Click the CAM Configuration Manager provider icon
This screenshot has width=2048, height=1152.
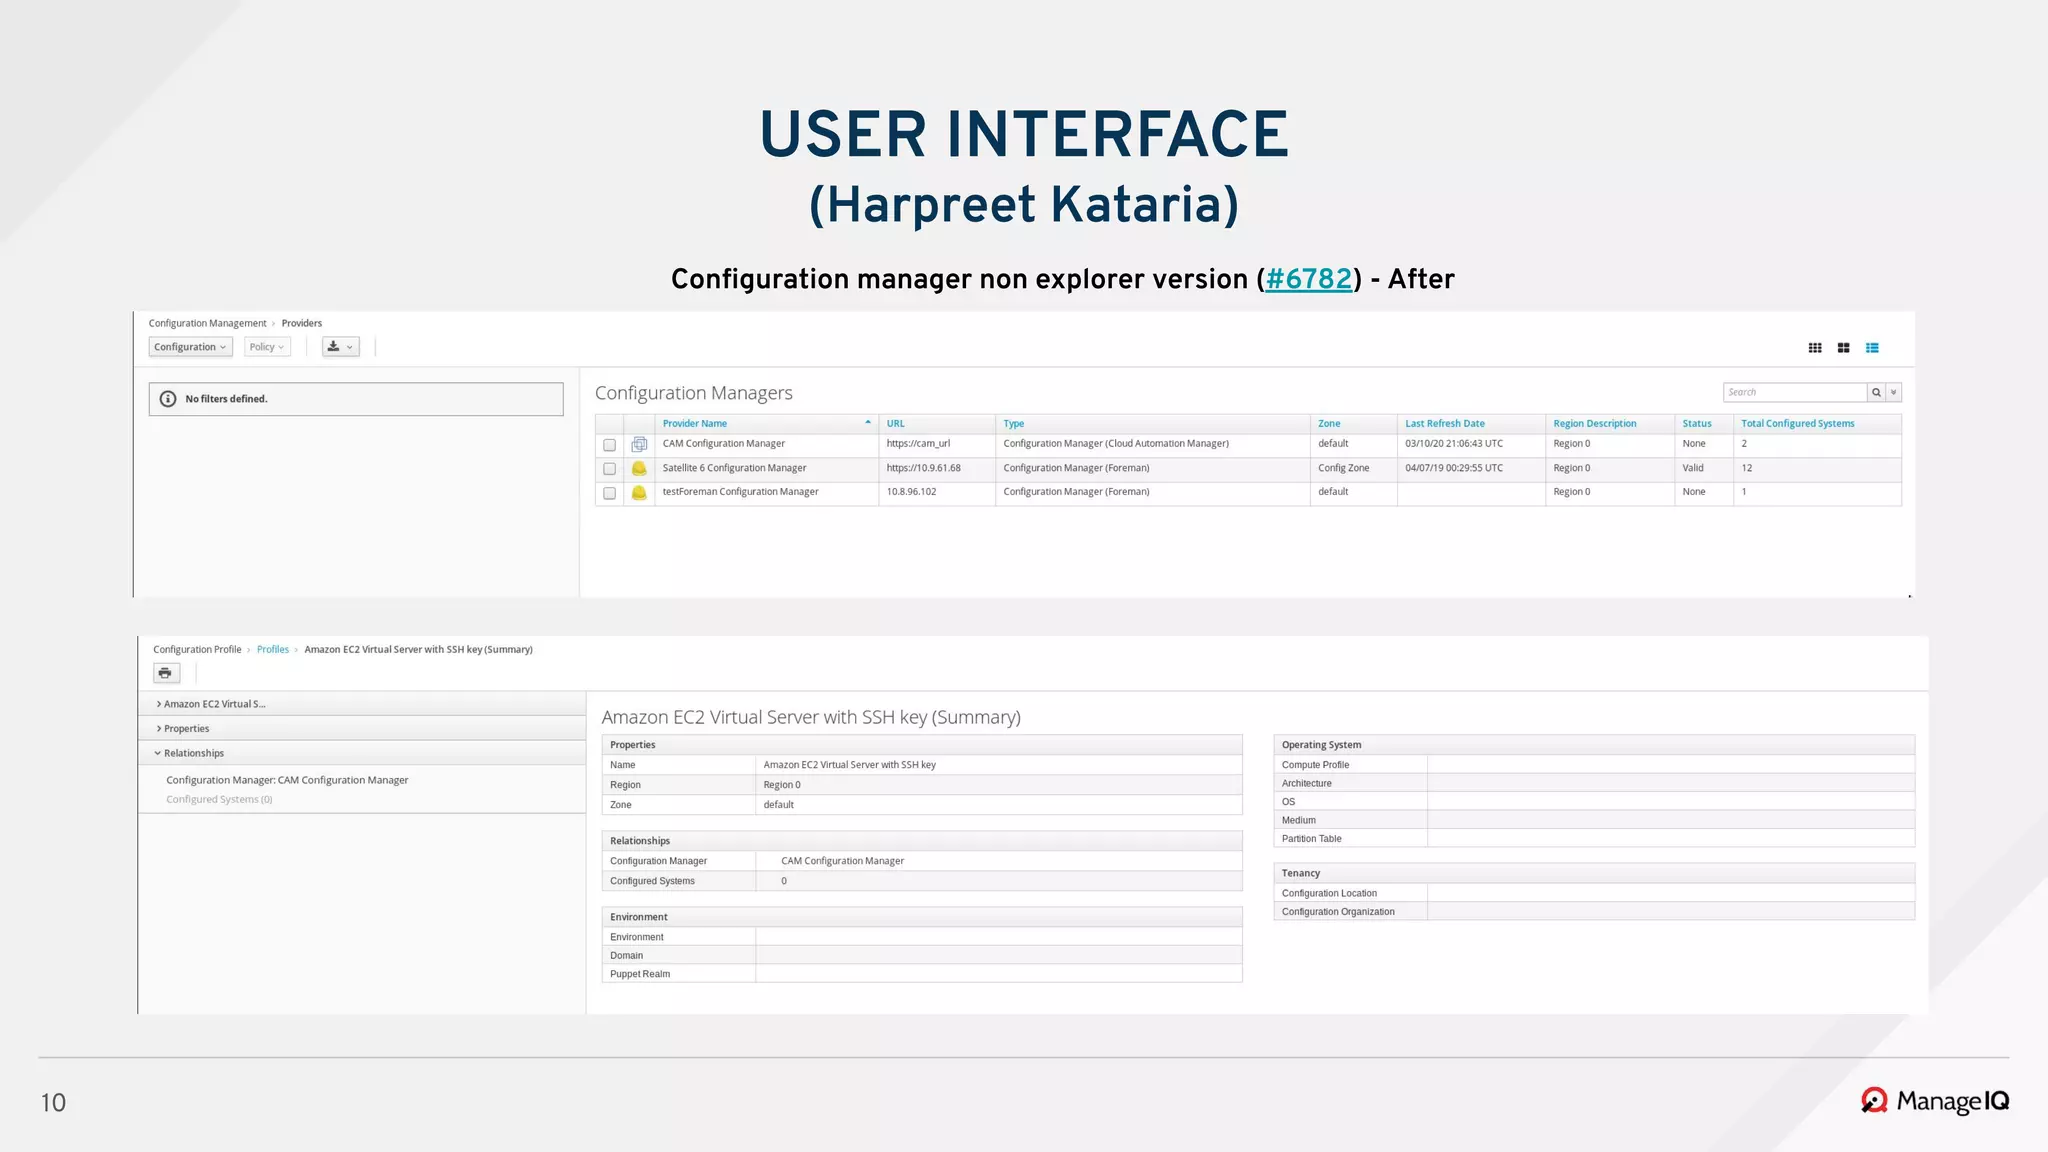(639, 444)
